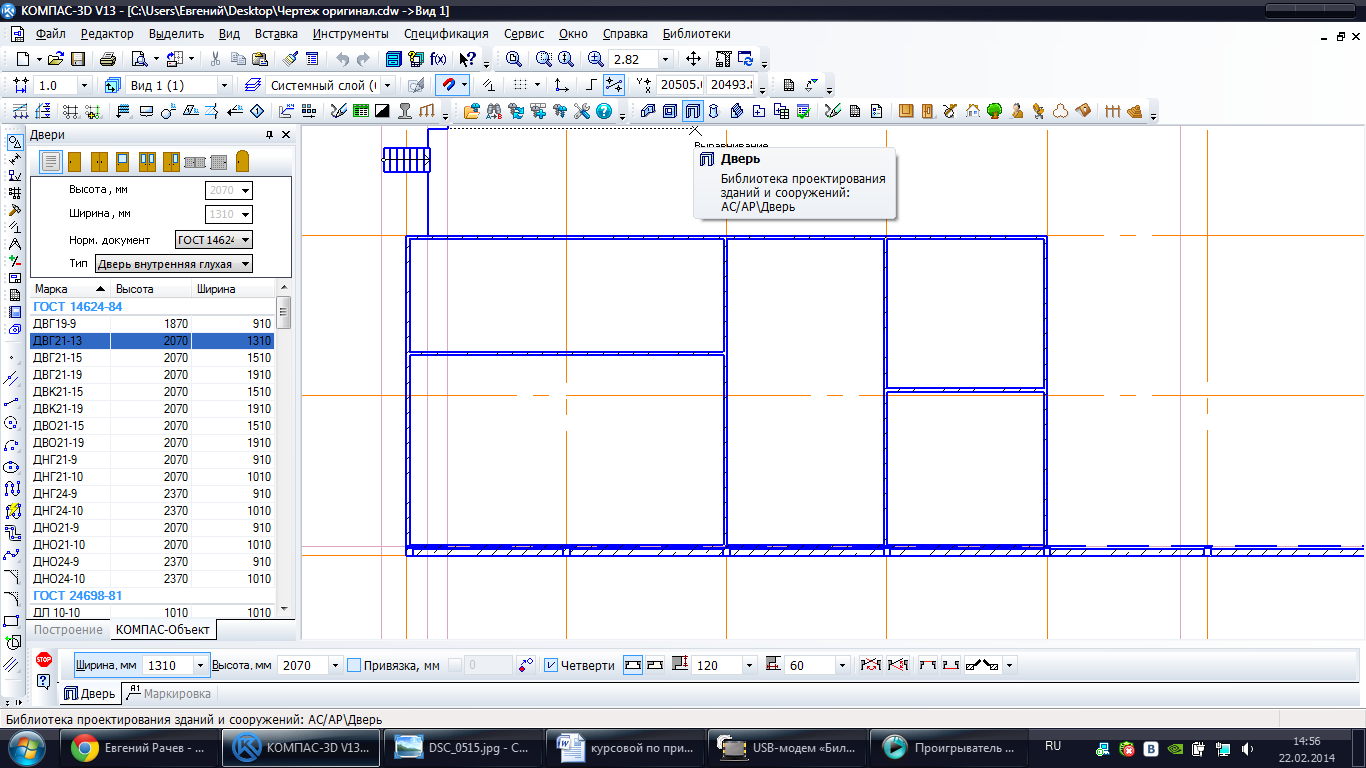
Task: Click the wrench and screwdriver settings icon
Action: (582, 111)
